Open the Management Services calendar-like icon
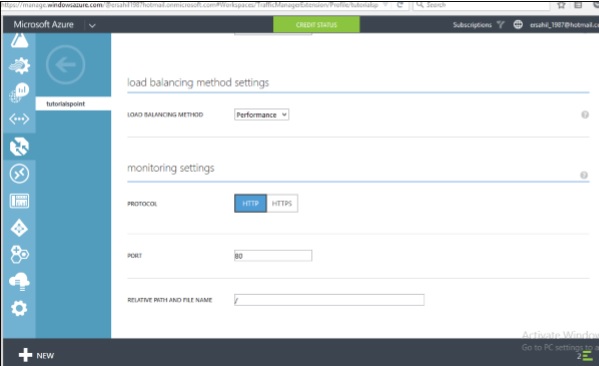The width and height of the screenshot is (599, 366). click(x=19, y=201)
